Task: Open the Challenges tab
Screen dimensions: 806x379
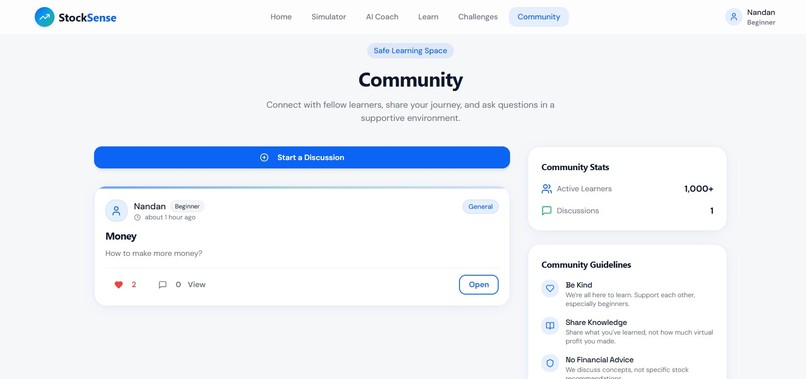Action: (478, 17)
